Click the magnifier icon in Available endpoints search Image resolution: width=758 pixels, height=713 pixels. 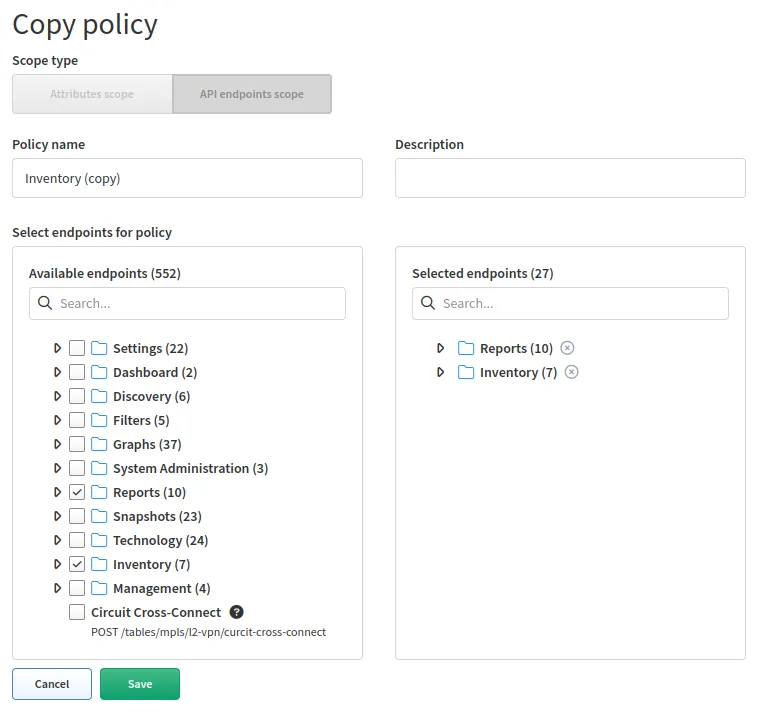45,303
